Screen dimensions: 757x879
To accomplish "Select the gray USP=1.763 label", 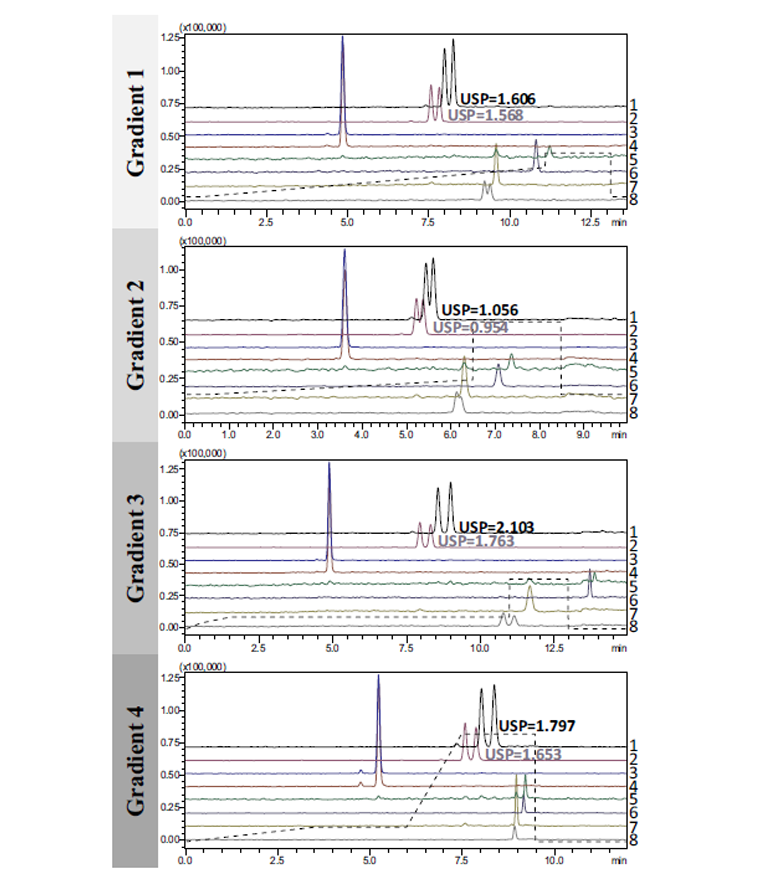I will pos(476,541).
